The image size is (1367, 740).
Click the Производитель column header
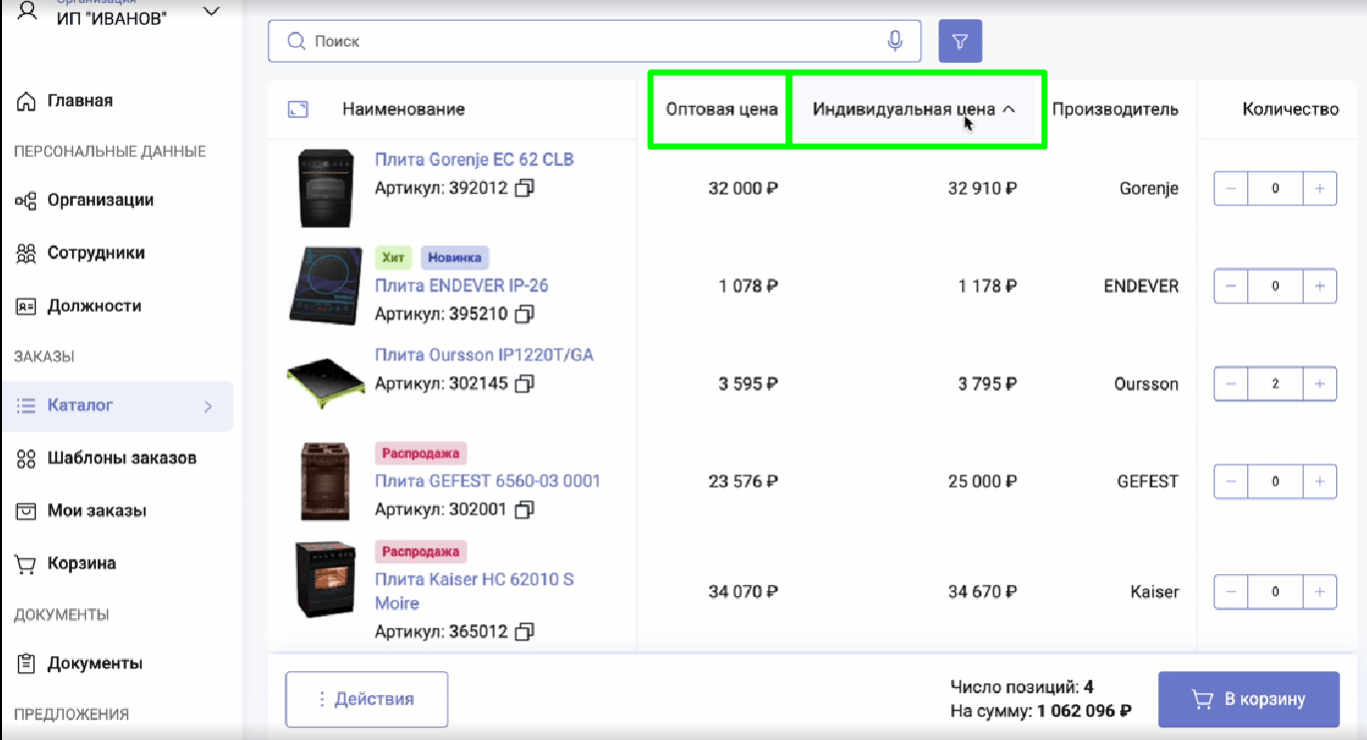[1115, 110]
